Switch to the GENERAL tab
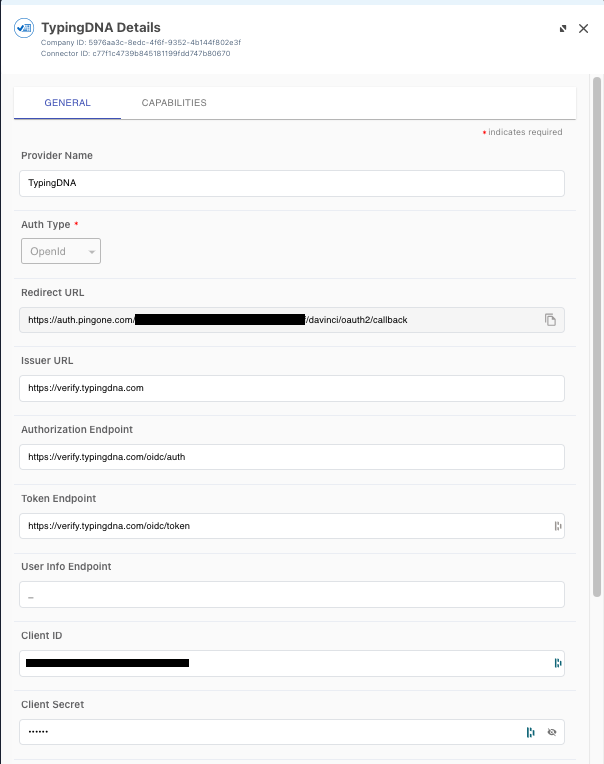The image size is (604, 764). pyautogui.click(x=67, y=103)
